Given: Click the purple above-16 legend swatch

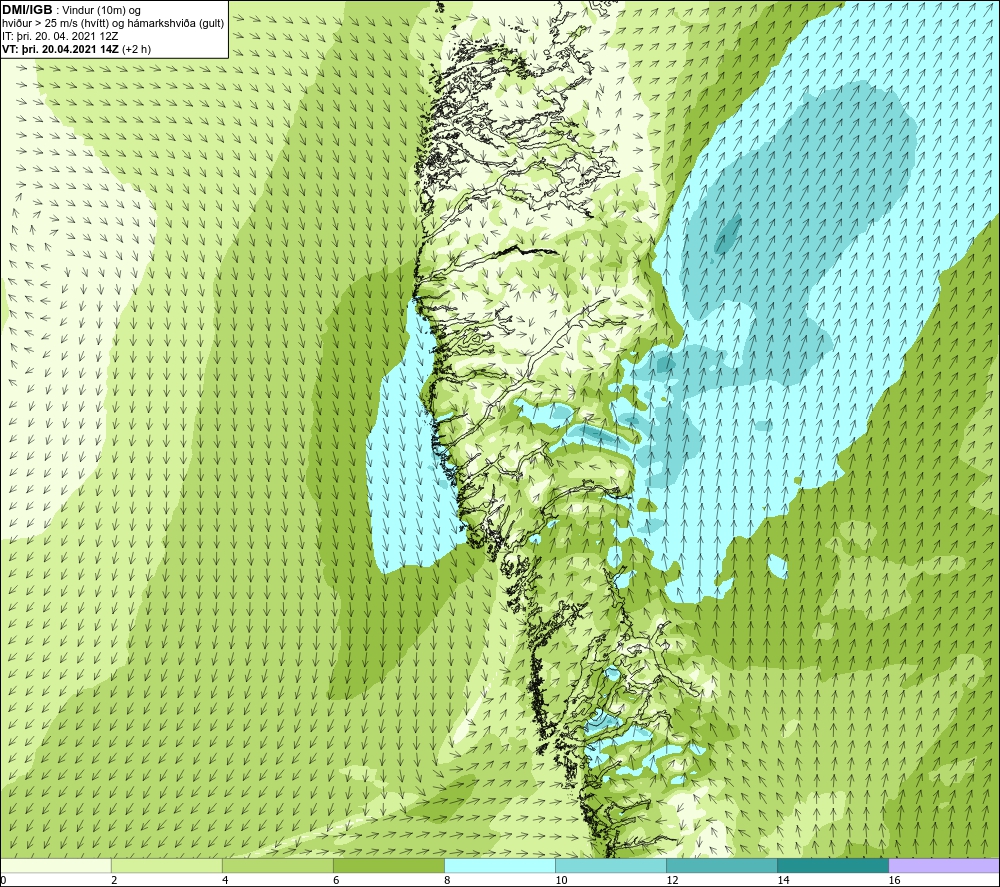Looking at the screenshot, I should click(x=944, y=865).
